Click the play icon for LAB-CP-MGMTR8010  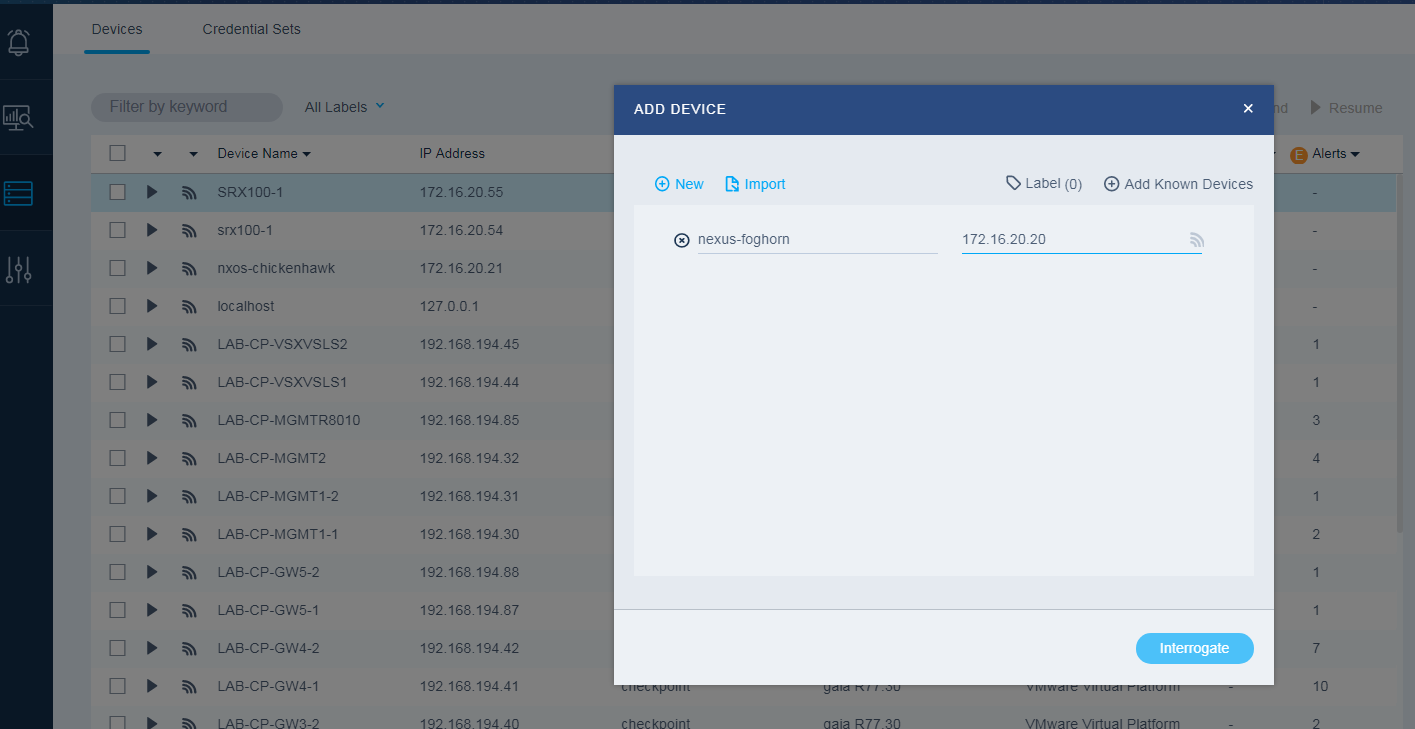[152, 420]
